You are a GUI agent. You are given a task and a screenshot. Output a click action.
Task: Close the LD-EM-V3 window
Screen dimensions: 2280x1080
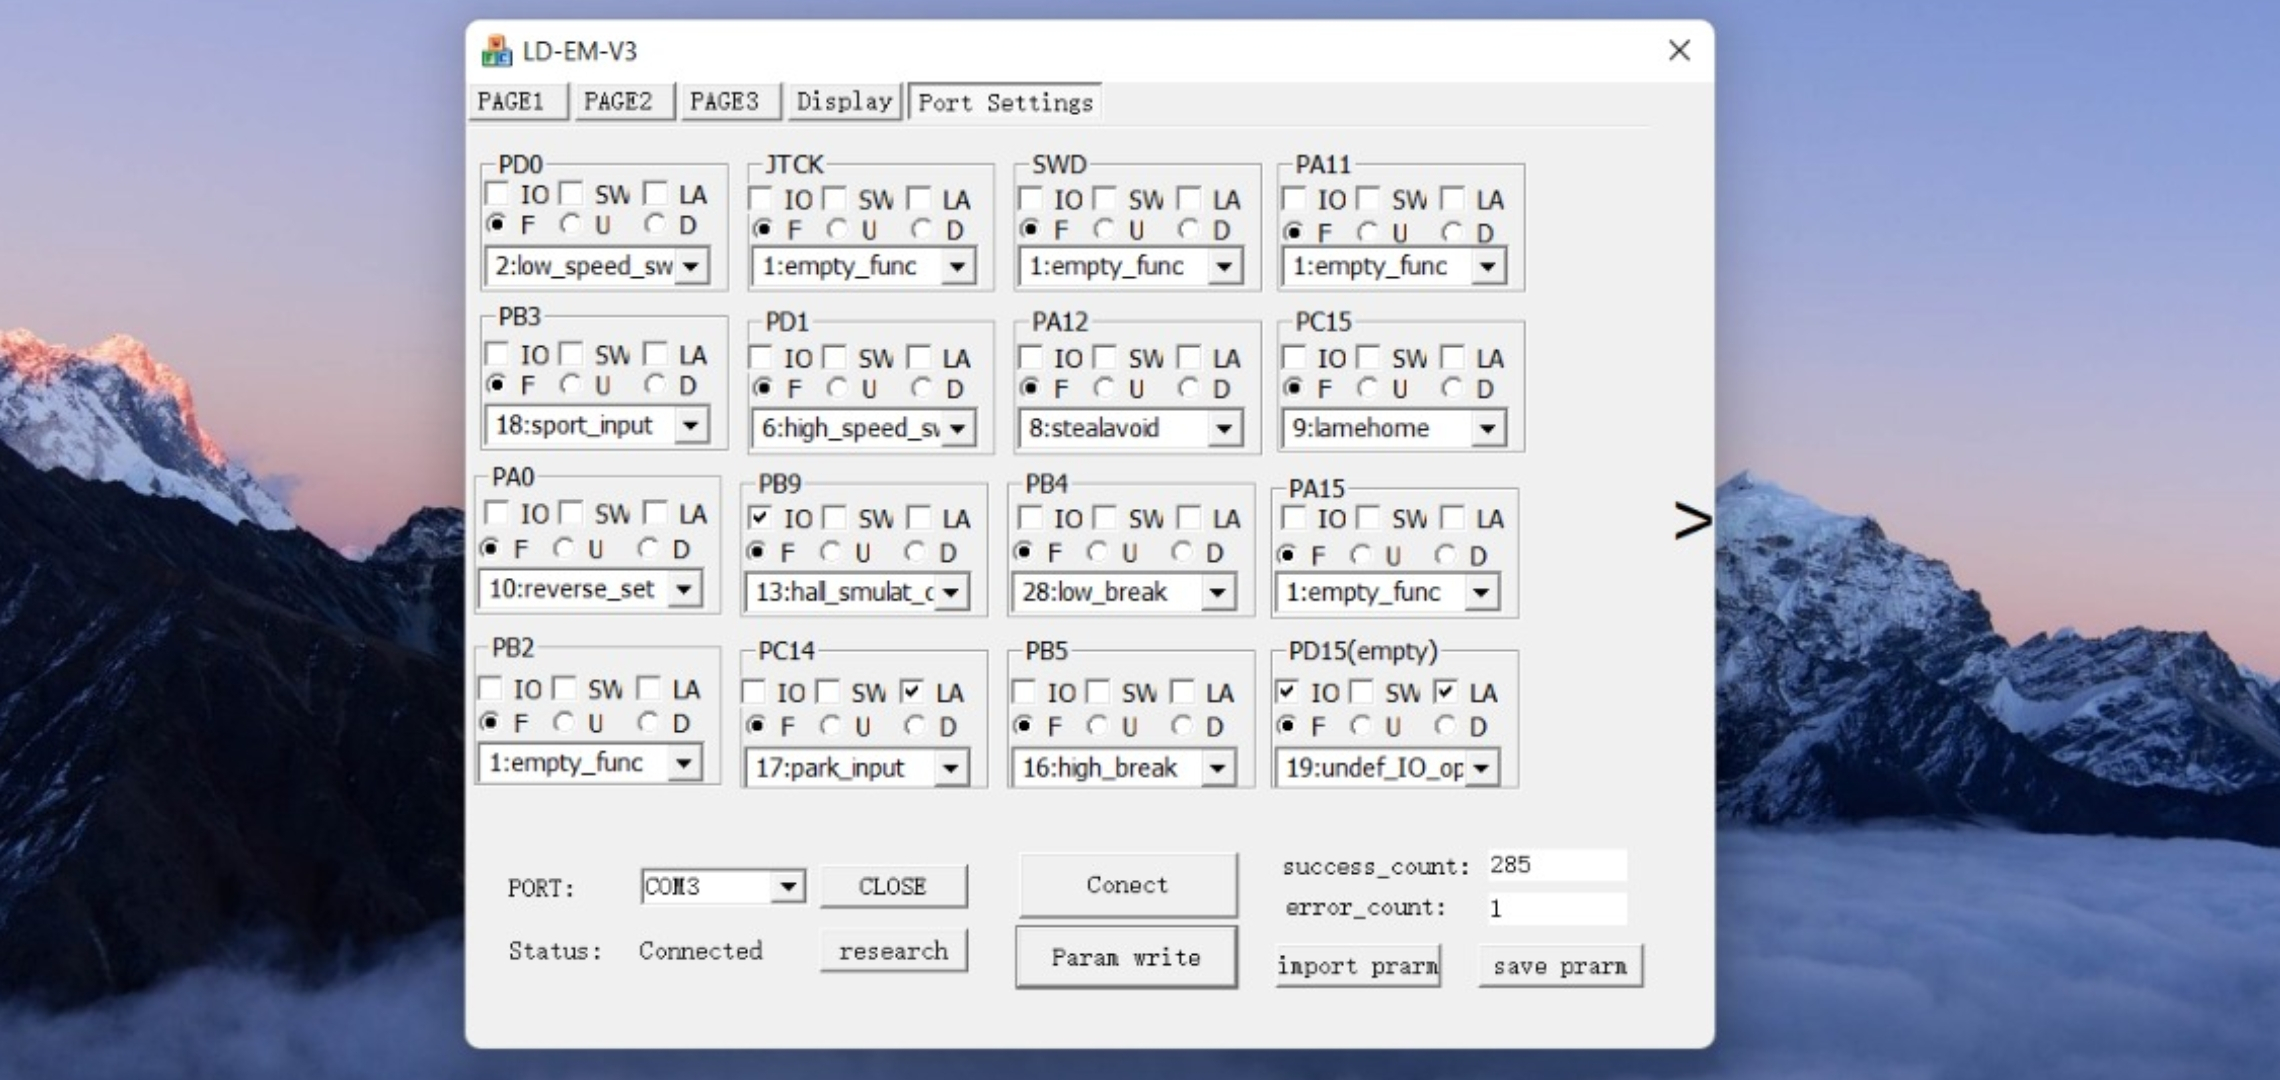[1679, 51]
